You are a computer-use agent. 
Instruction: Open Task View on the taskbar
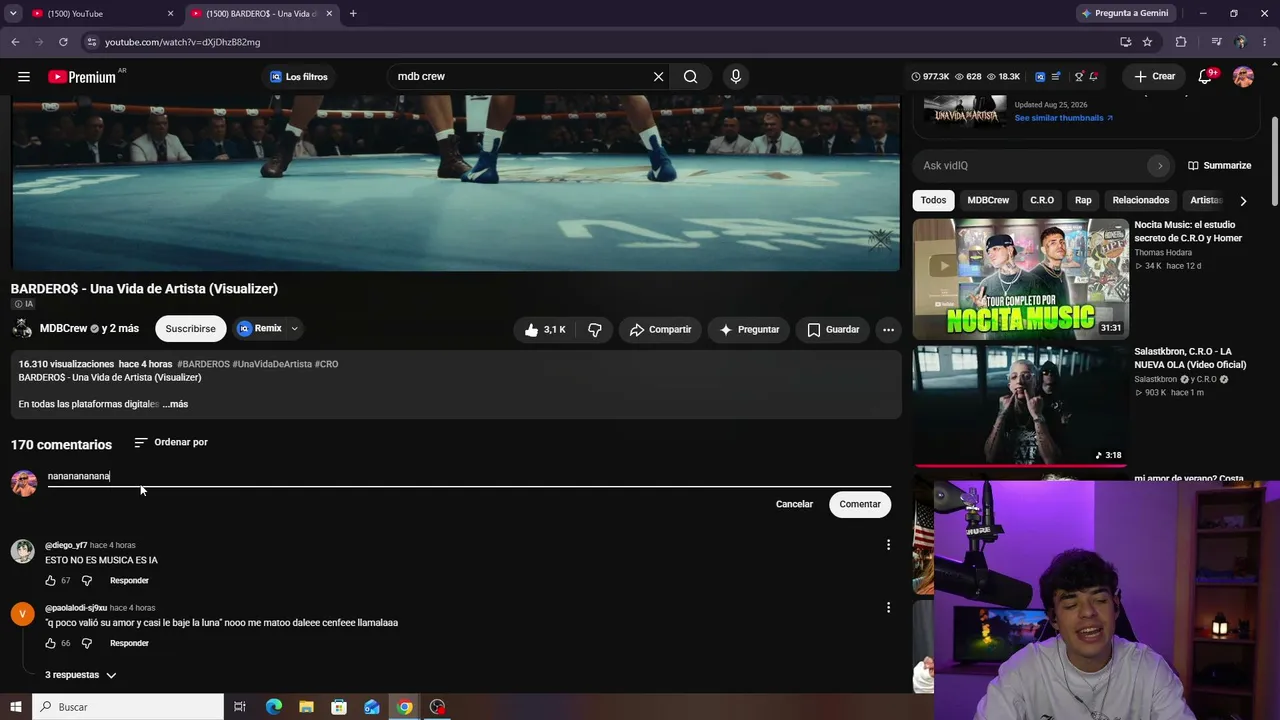coord(240,707)
